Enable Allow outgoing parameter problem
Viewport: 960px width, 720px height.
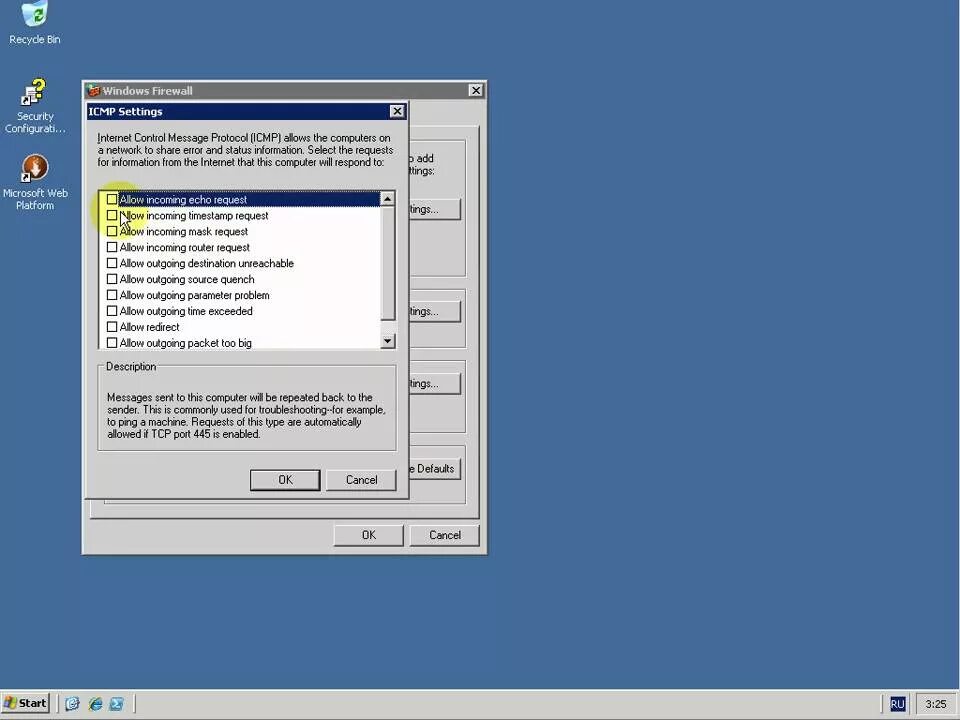click(111, 295)
